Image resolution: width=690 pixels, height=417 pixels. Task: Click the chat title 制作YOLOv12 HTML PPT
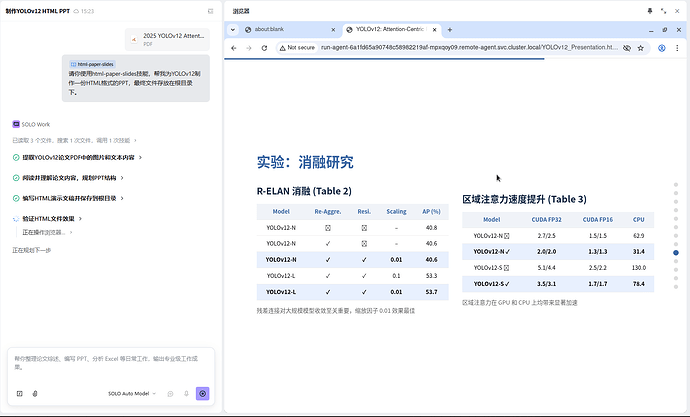click(x=37, y=11)
